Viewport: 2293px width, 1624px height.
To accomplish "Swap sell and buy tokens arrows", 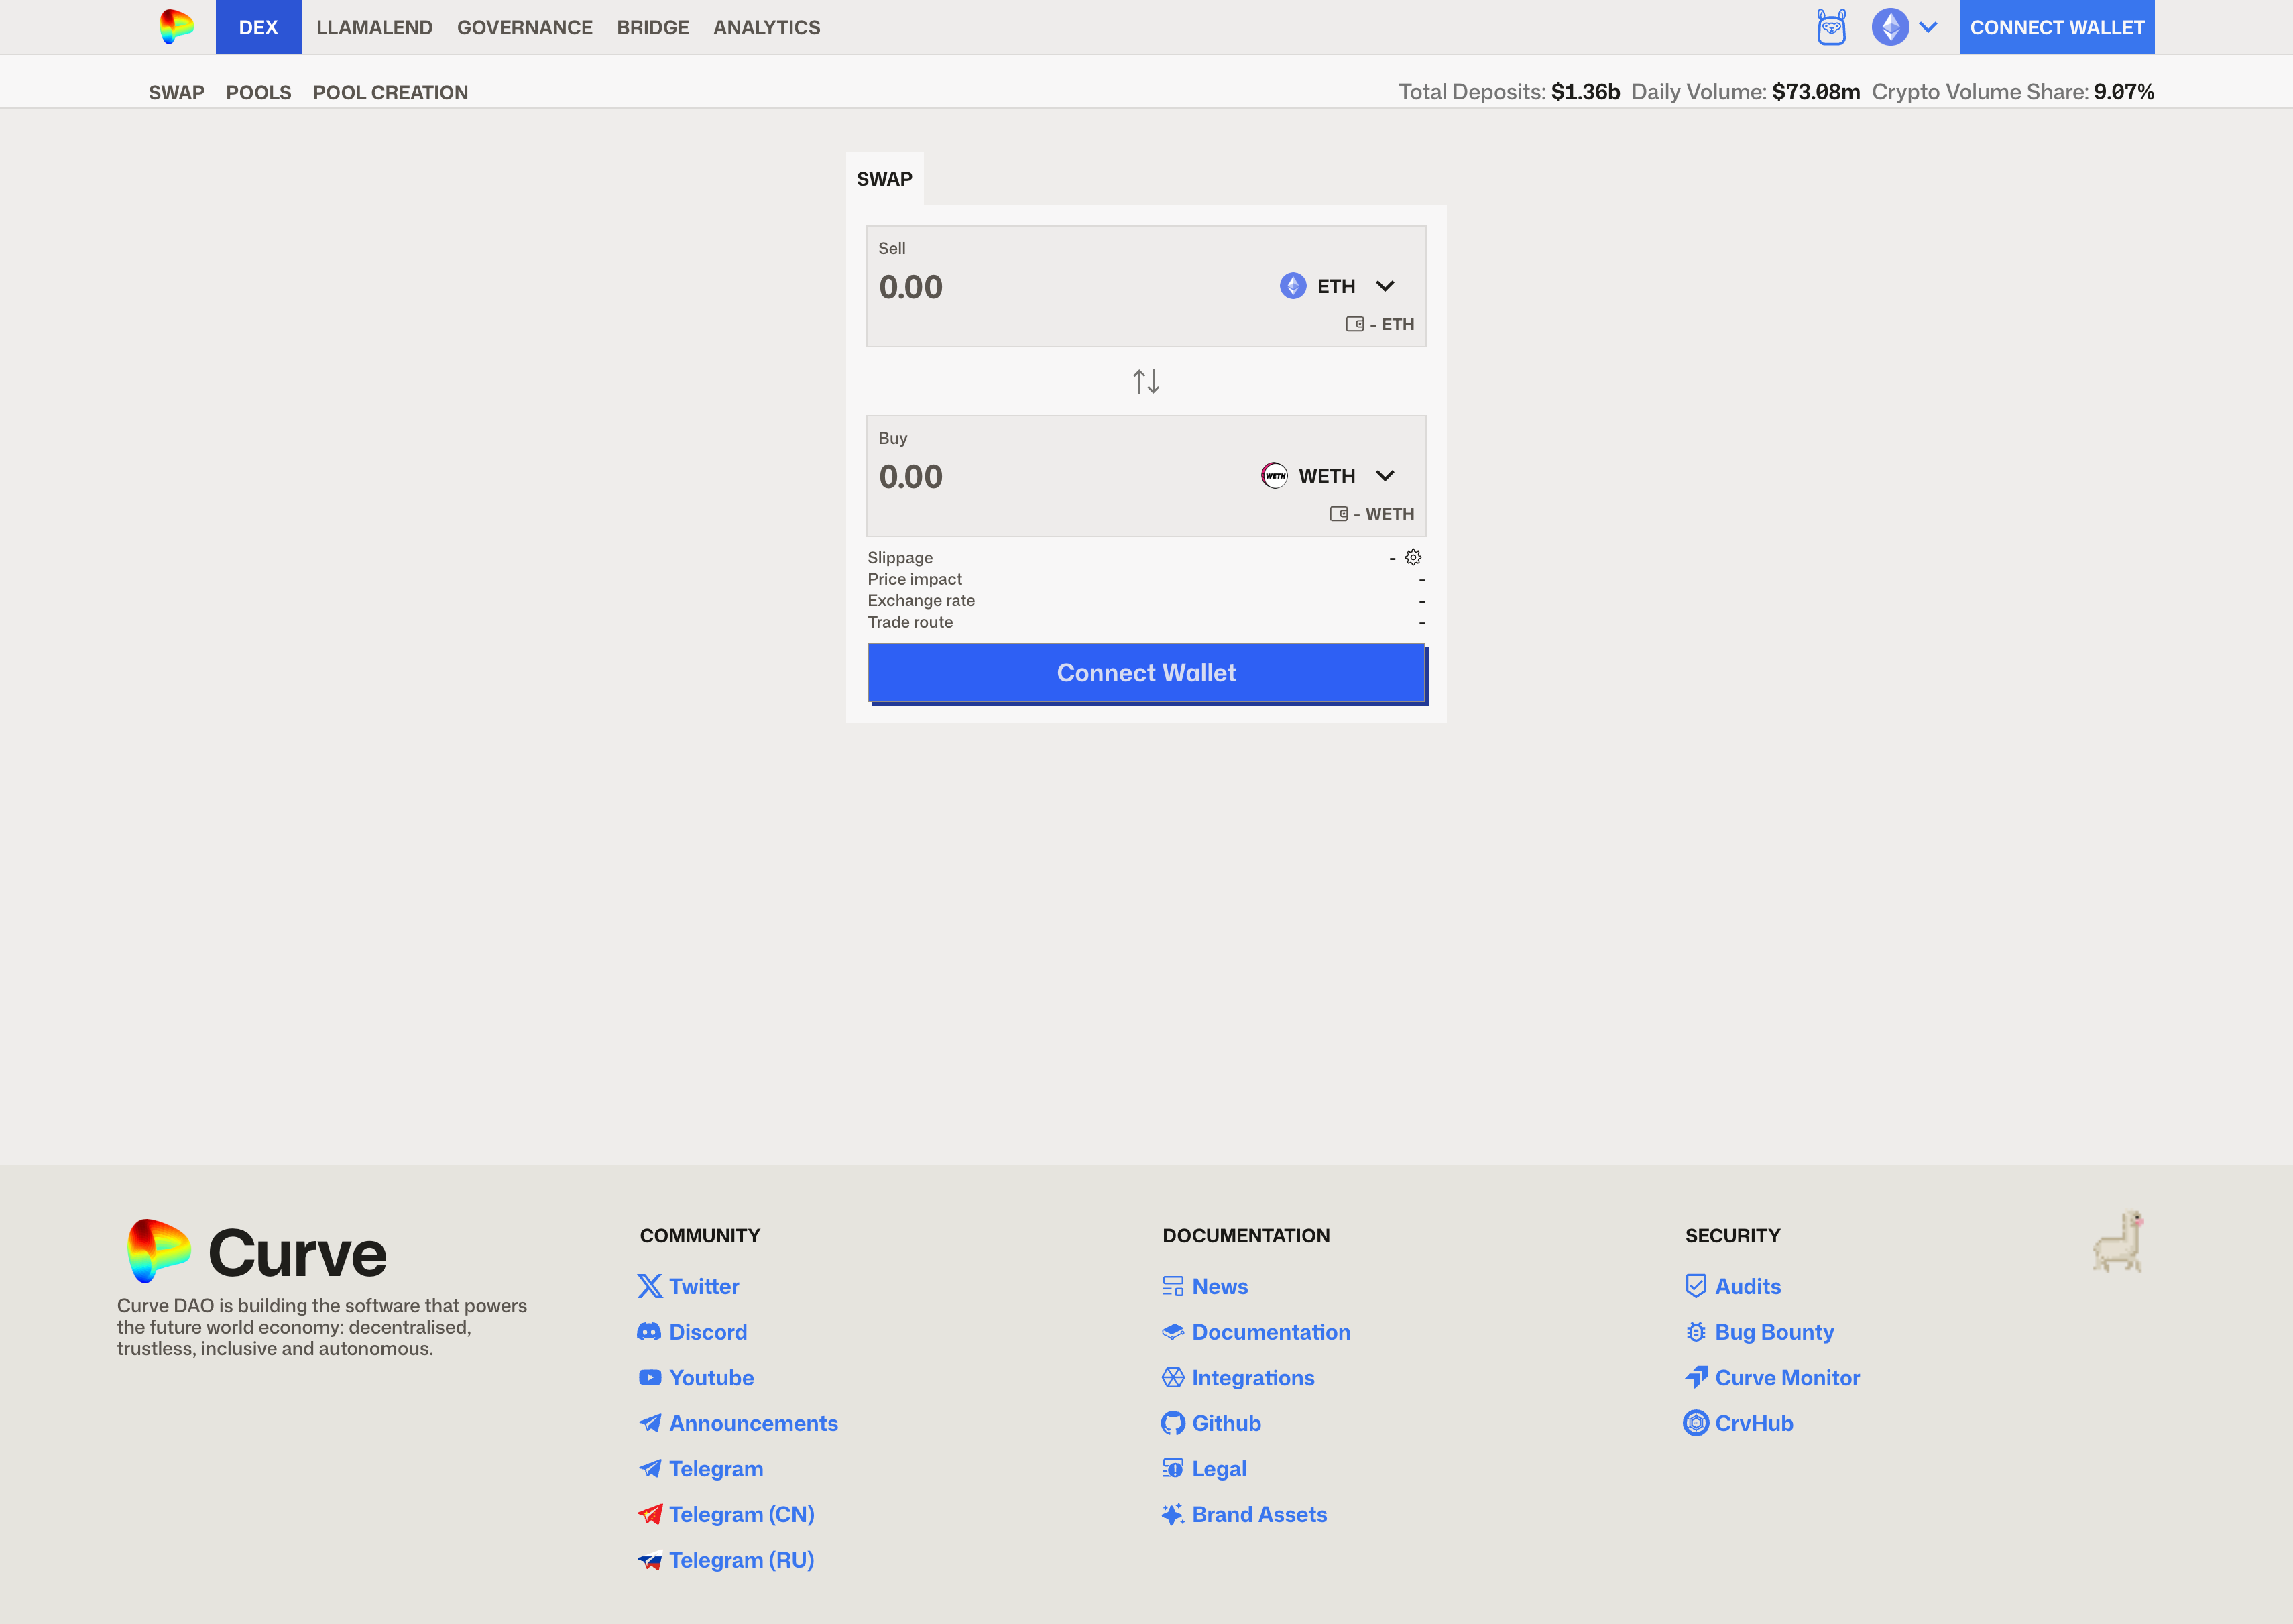I will [1146, 381].
